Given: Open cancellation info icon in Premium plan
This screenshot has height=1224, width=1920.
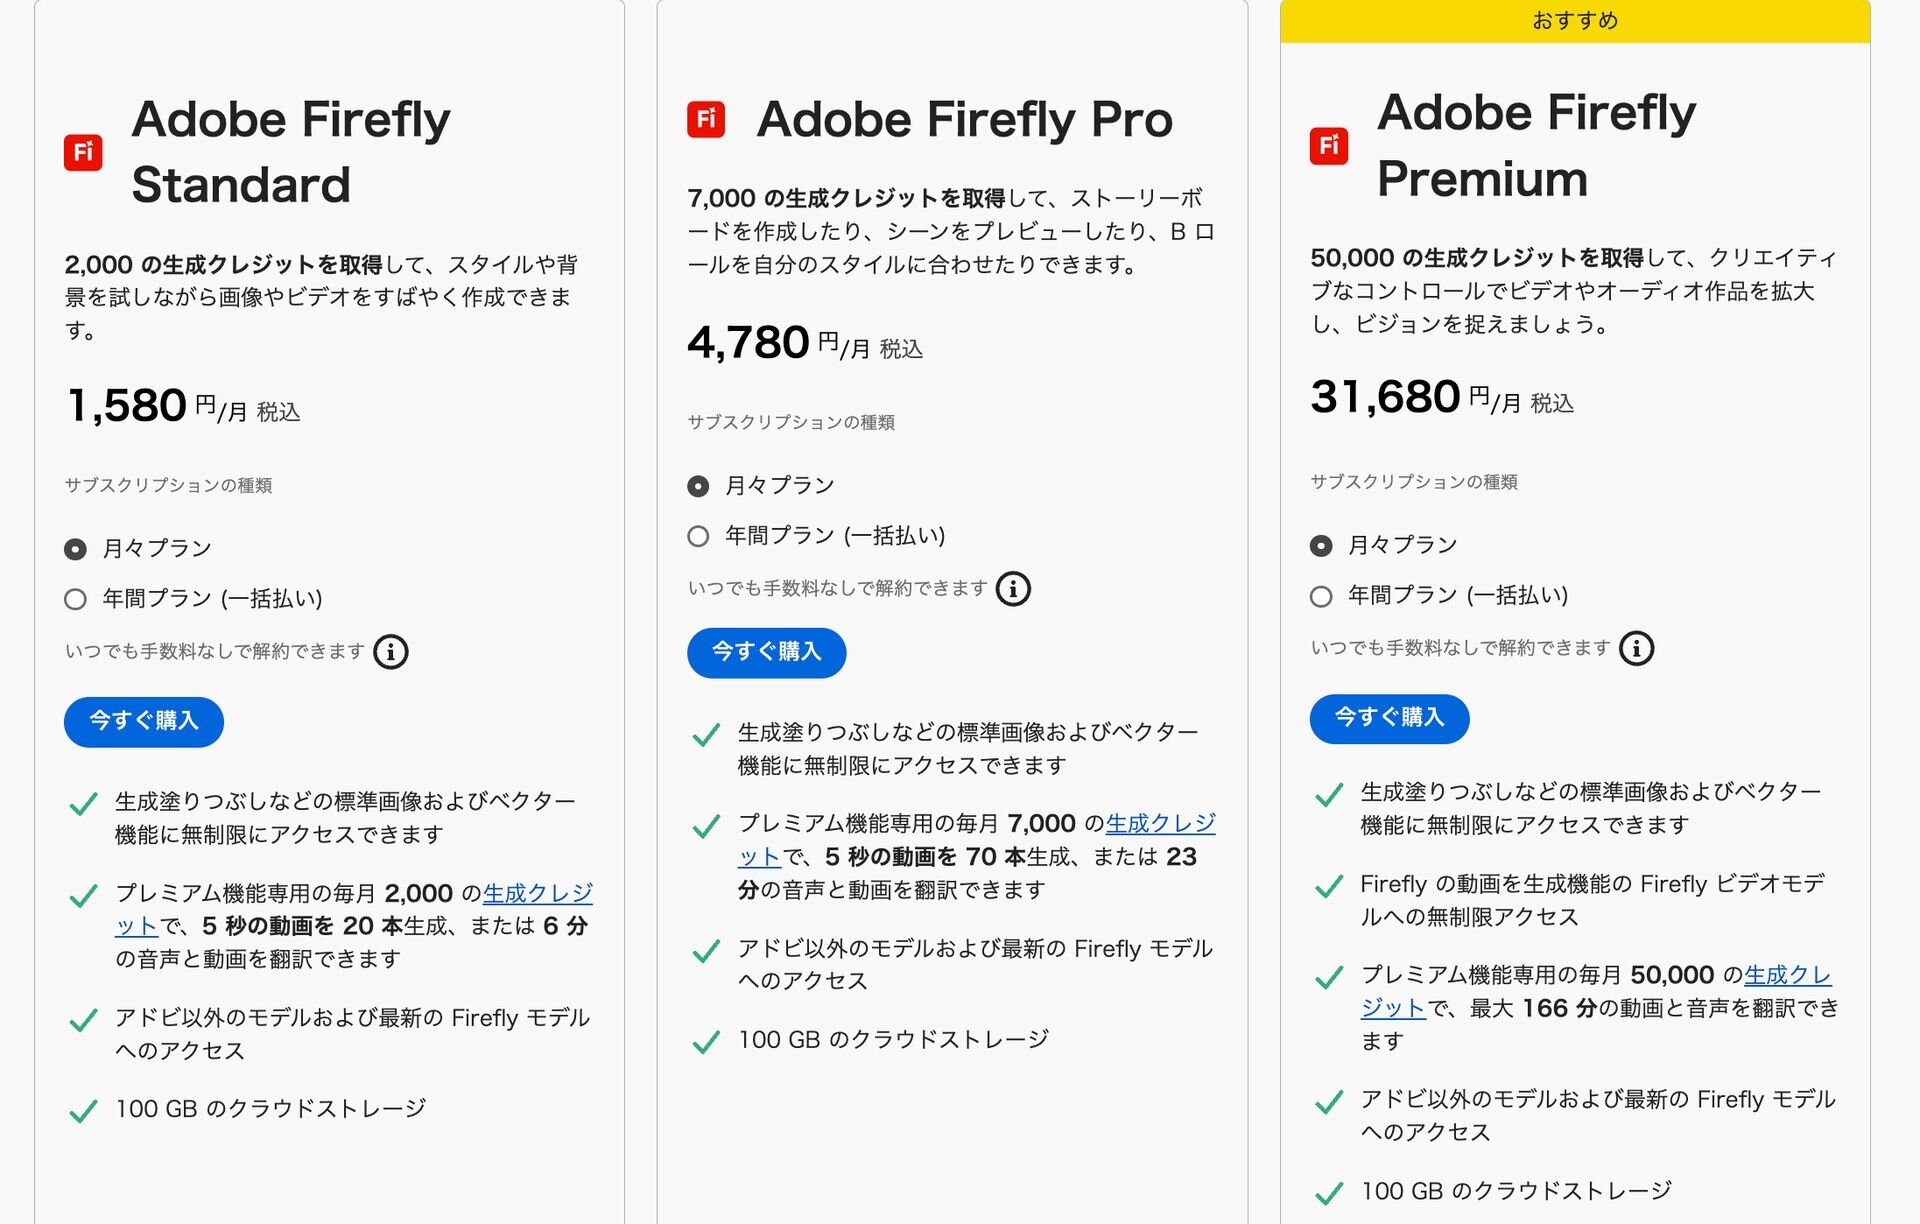Looking at the screenshot, I should (x=1636, y=648).
